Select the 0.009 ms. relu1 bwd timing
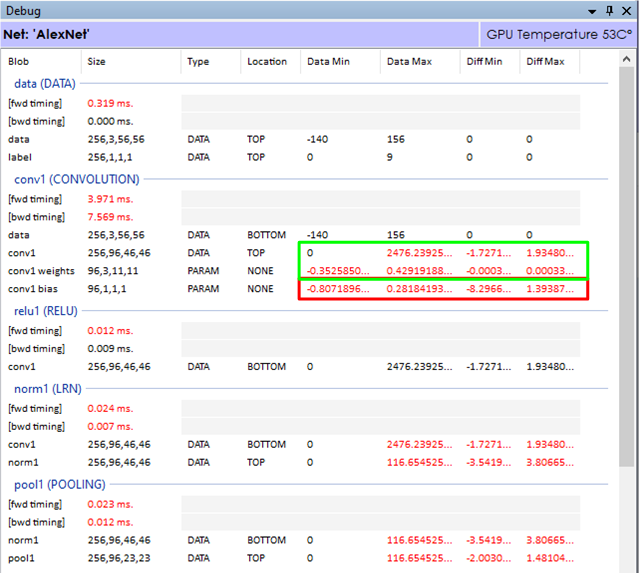Image resolution: width=639 pixels, height=573 pixels. point(110,349)
